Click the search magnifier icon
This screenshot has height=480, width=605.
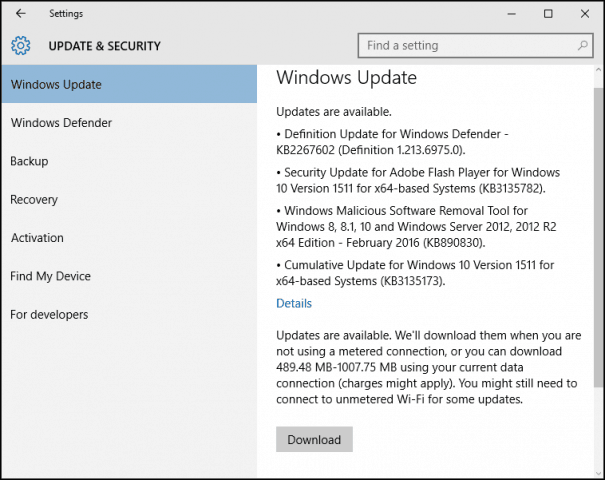coord(583,46)
